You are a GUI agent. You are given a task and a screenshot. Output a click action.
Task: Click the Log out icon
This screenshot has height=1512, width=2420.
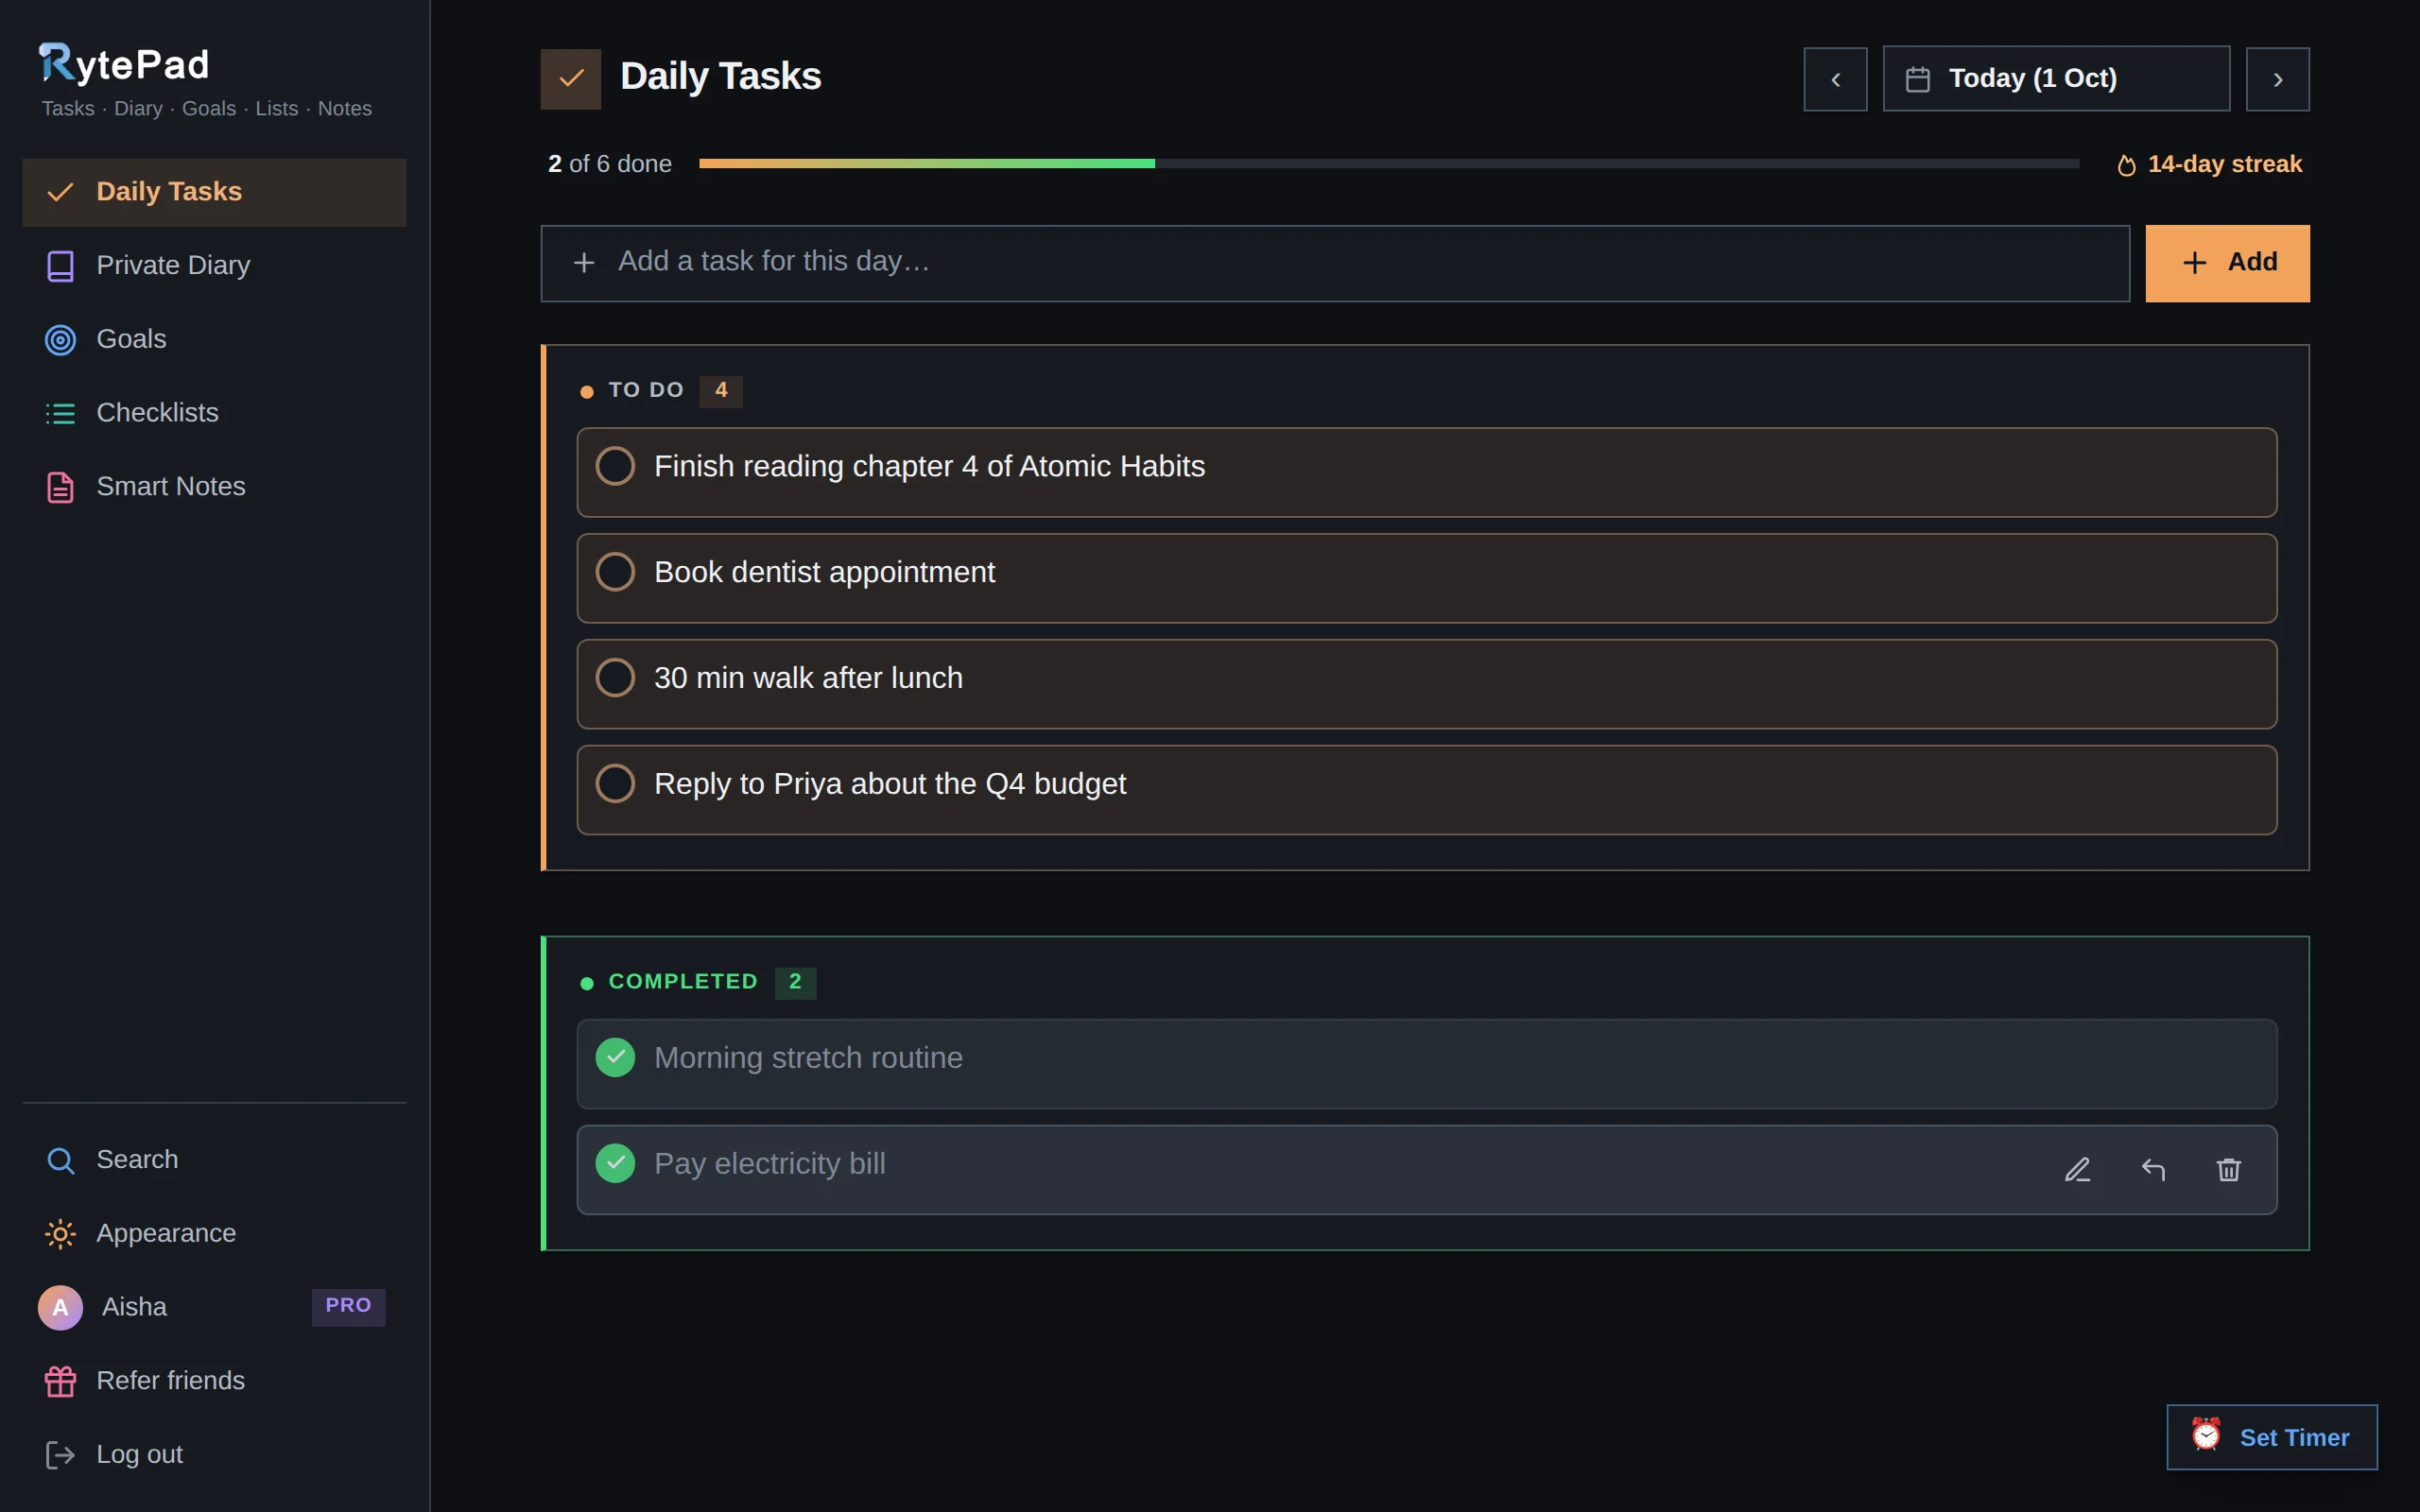pos(61,1455)
